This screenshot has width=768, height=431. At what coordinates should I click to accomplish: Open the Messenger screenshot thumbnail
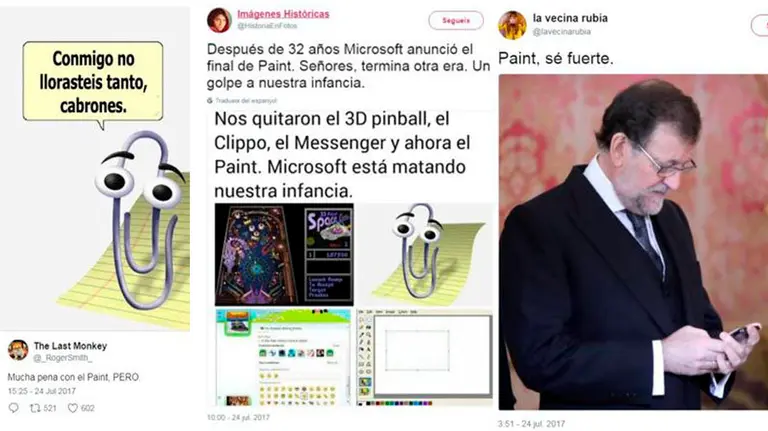tap(284, 358)
